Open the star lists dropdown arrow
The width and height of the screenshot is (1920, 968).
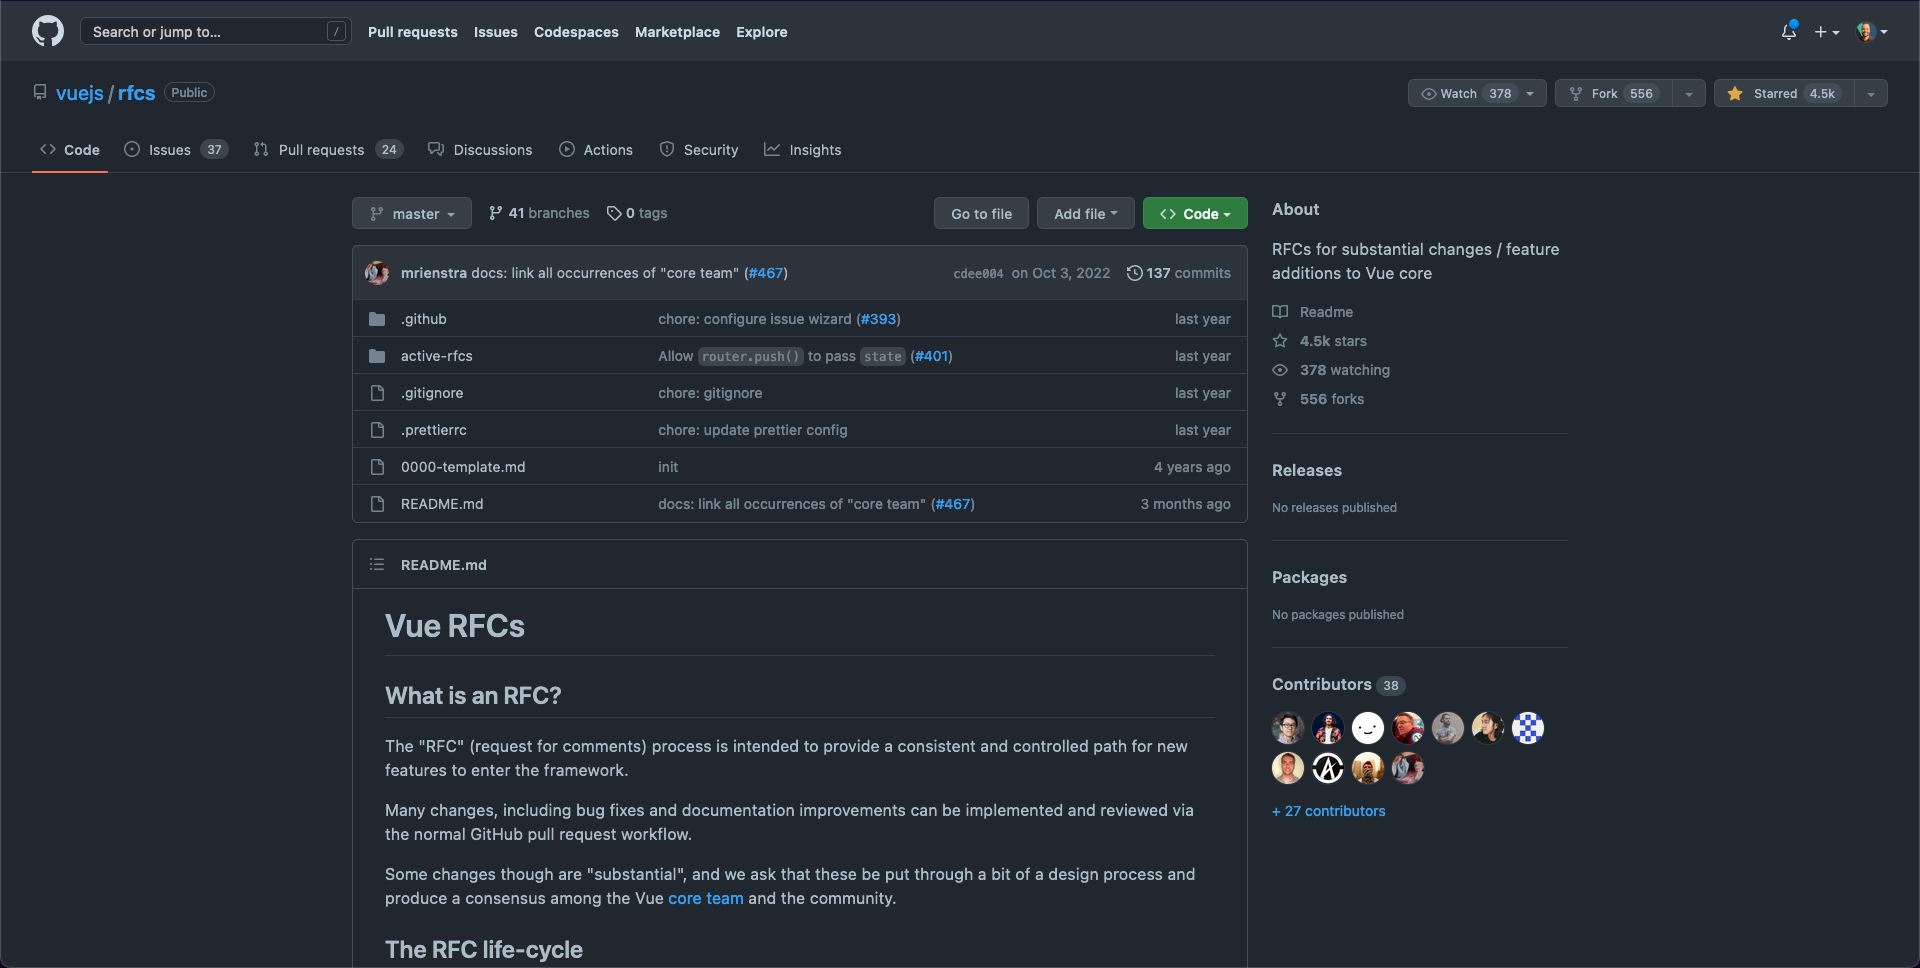1871,93
